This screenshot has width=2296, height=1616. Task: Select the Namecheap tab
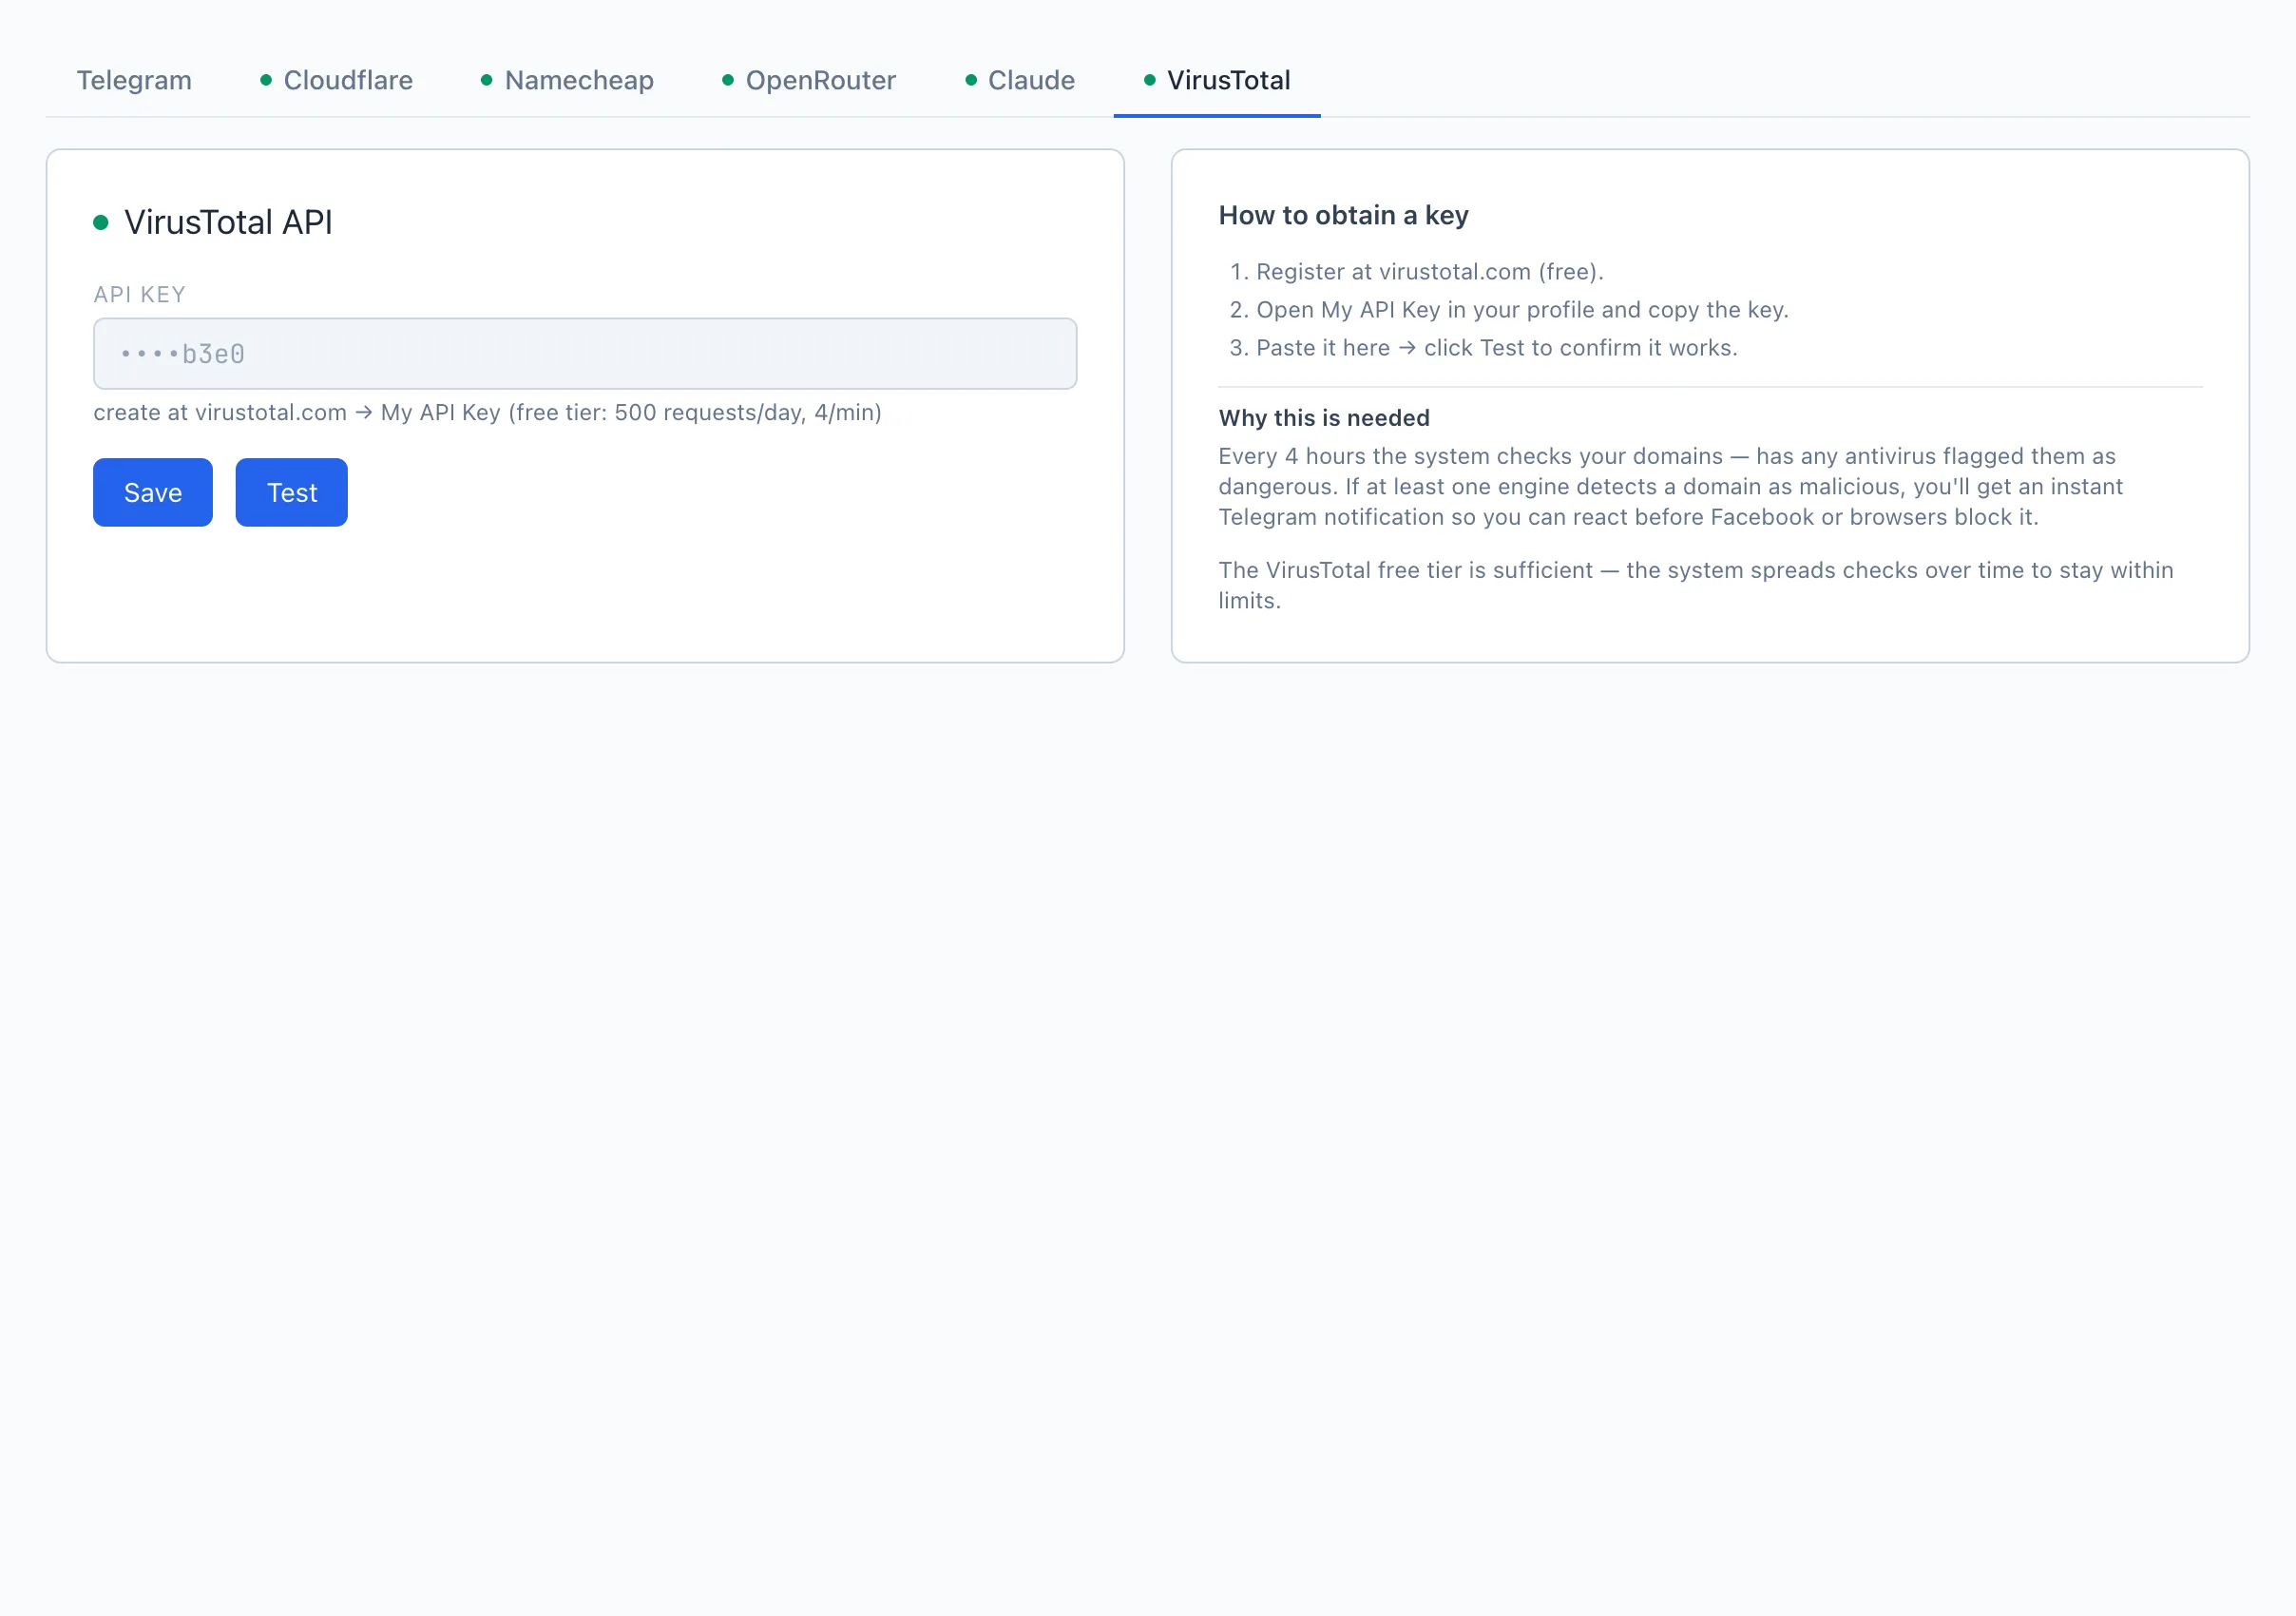(x=568, y=80)
